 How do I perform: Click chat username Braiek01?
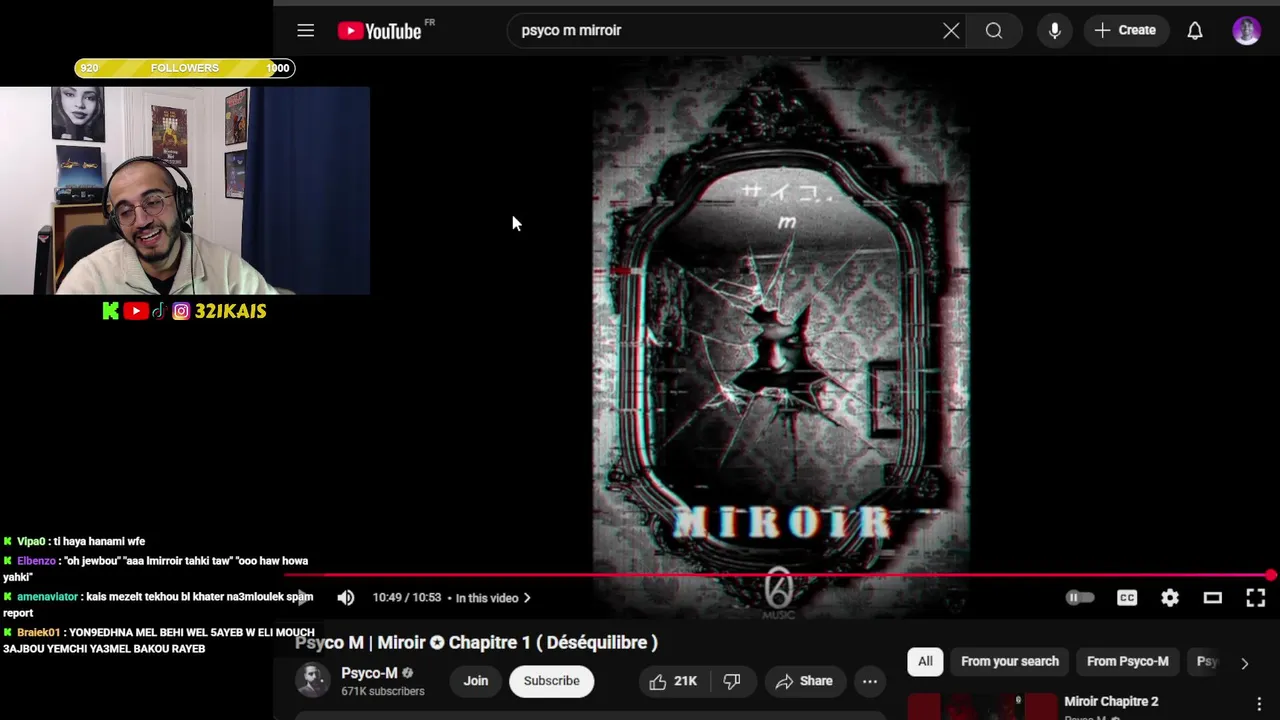pyautogui.click(x=39, y=633)
